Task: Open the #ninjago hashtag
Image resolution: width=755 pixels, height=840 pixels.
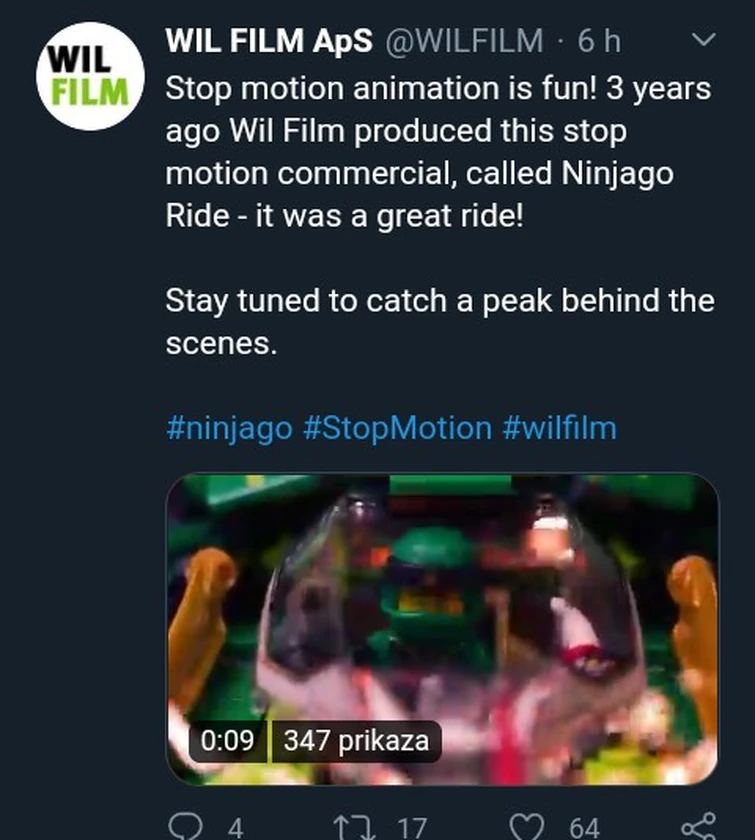Action: [x=229, y=428]
